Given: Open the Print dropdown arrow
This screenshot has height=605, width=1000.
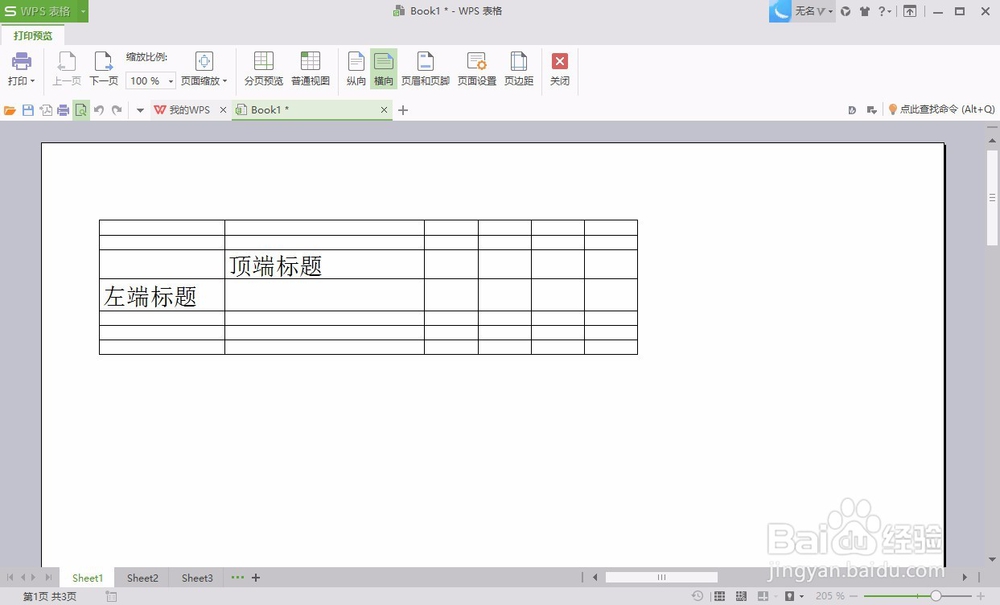Looking at the screenshot, I should point(33,81).
